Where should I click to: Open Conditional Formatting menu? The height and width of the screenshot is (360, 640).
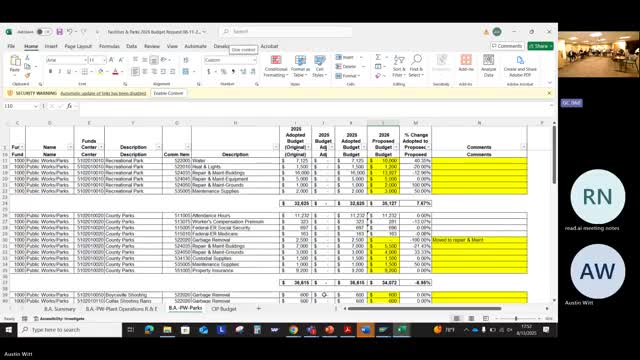coord(276,66)
